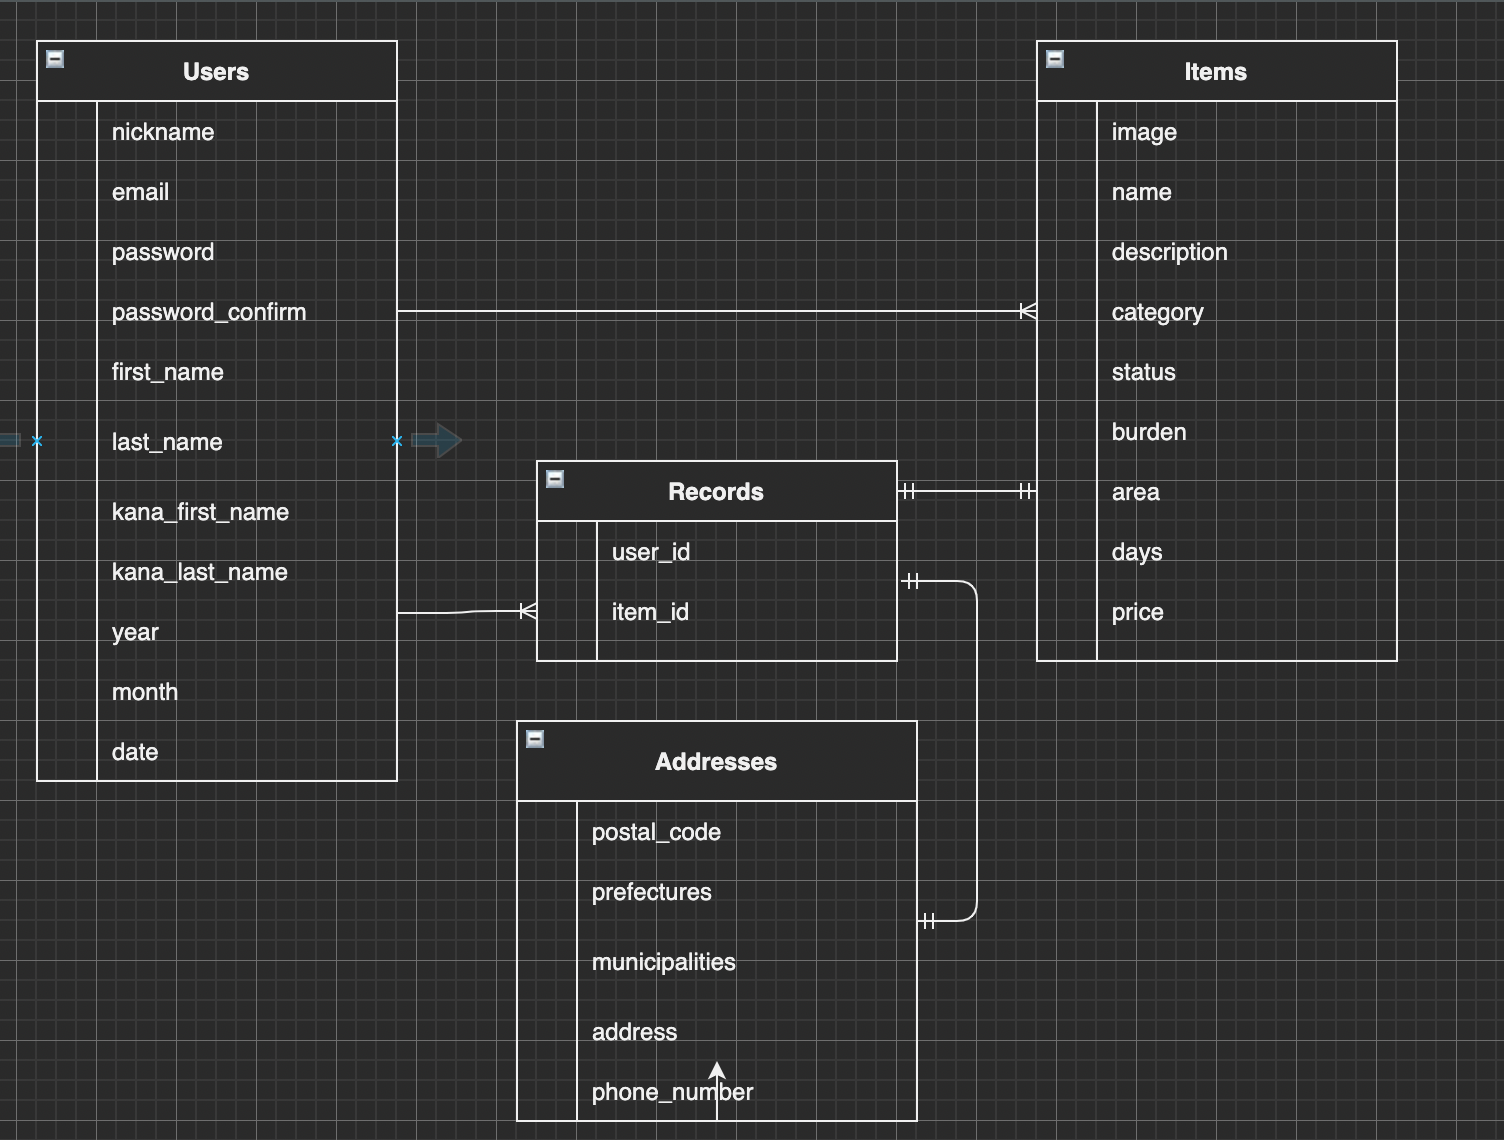Click the blue connection point left of last_name
Image resolution: width=1504 pixels, height=1140 pixels.
[x=37, y=441]
